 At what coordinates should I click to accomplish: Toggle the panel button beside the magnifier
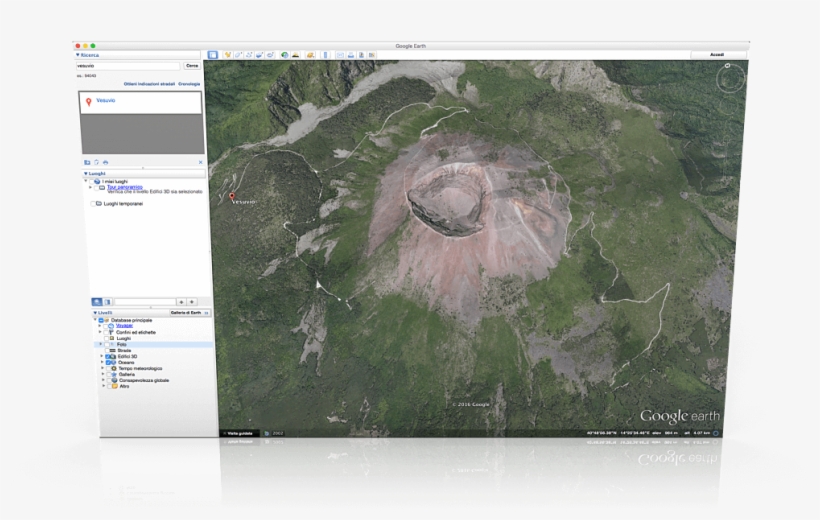(x=108, y=302)
